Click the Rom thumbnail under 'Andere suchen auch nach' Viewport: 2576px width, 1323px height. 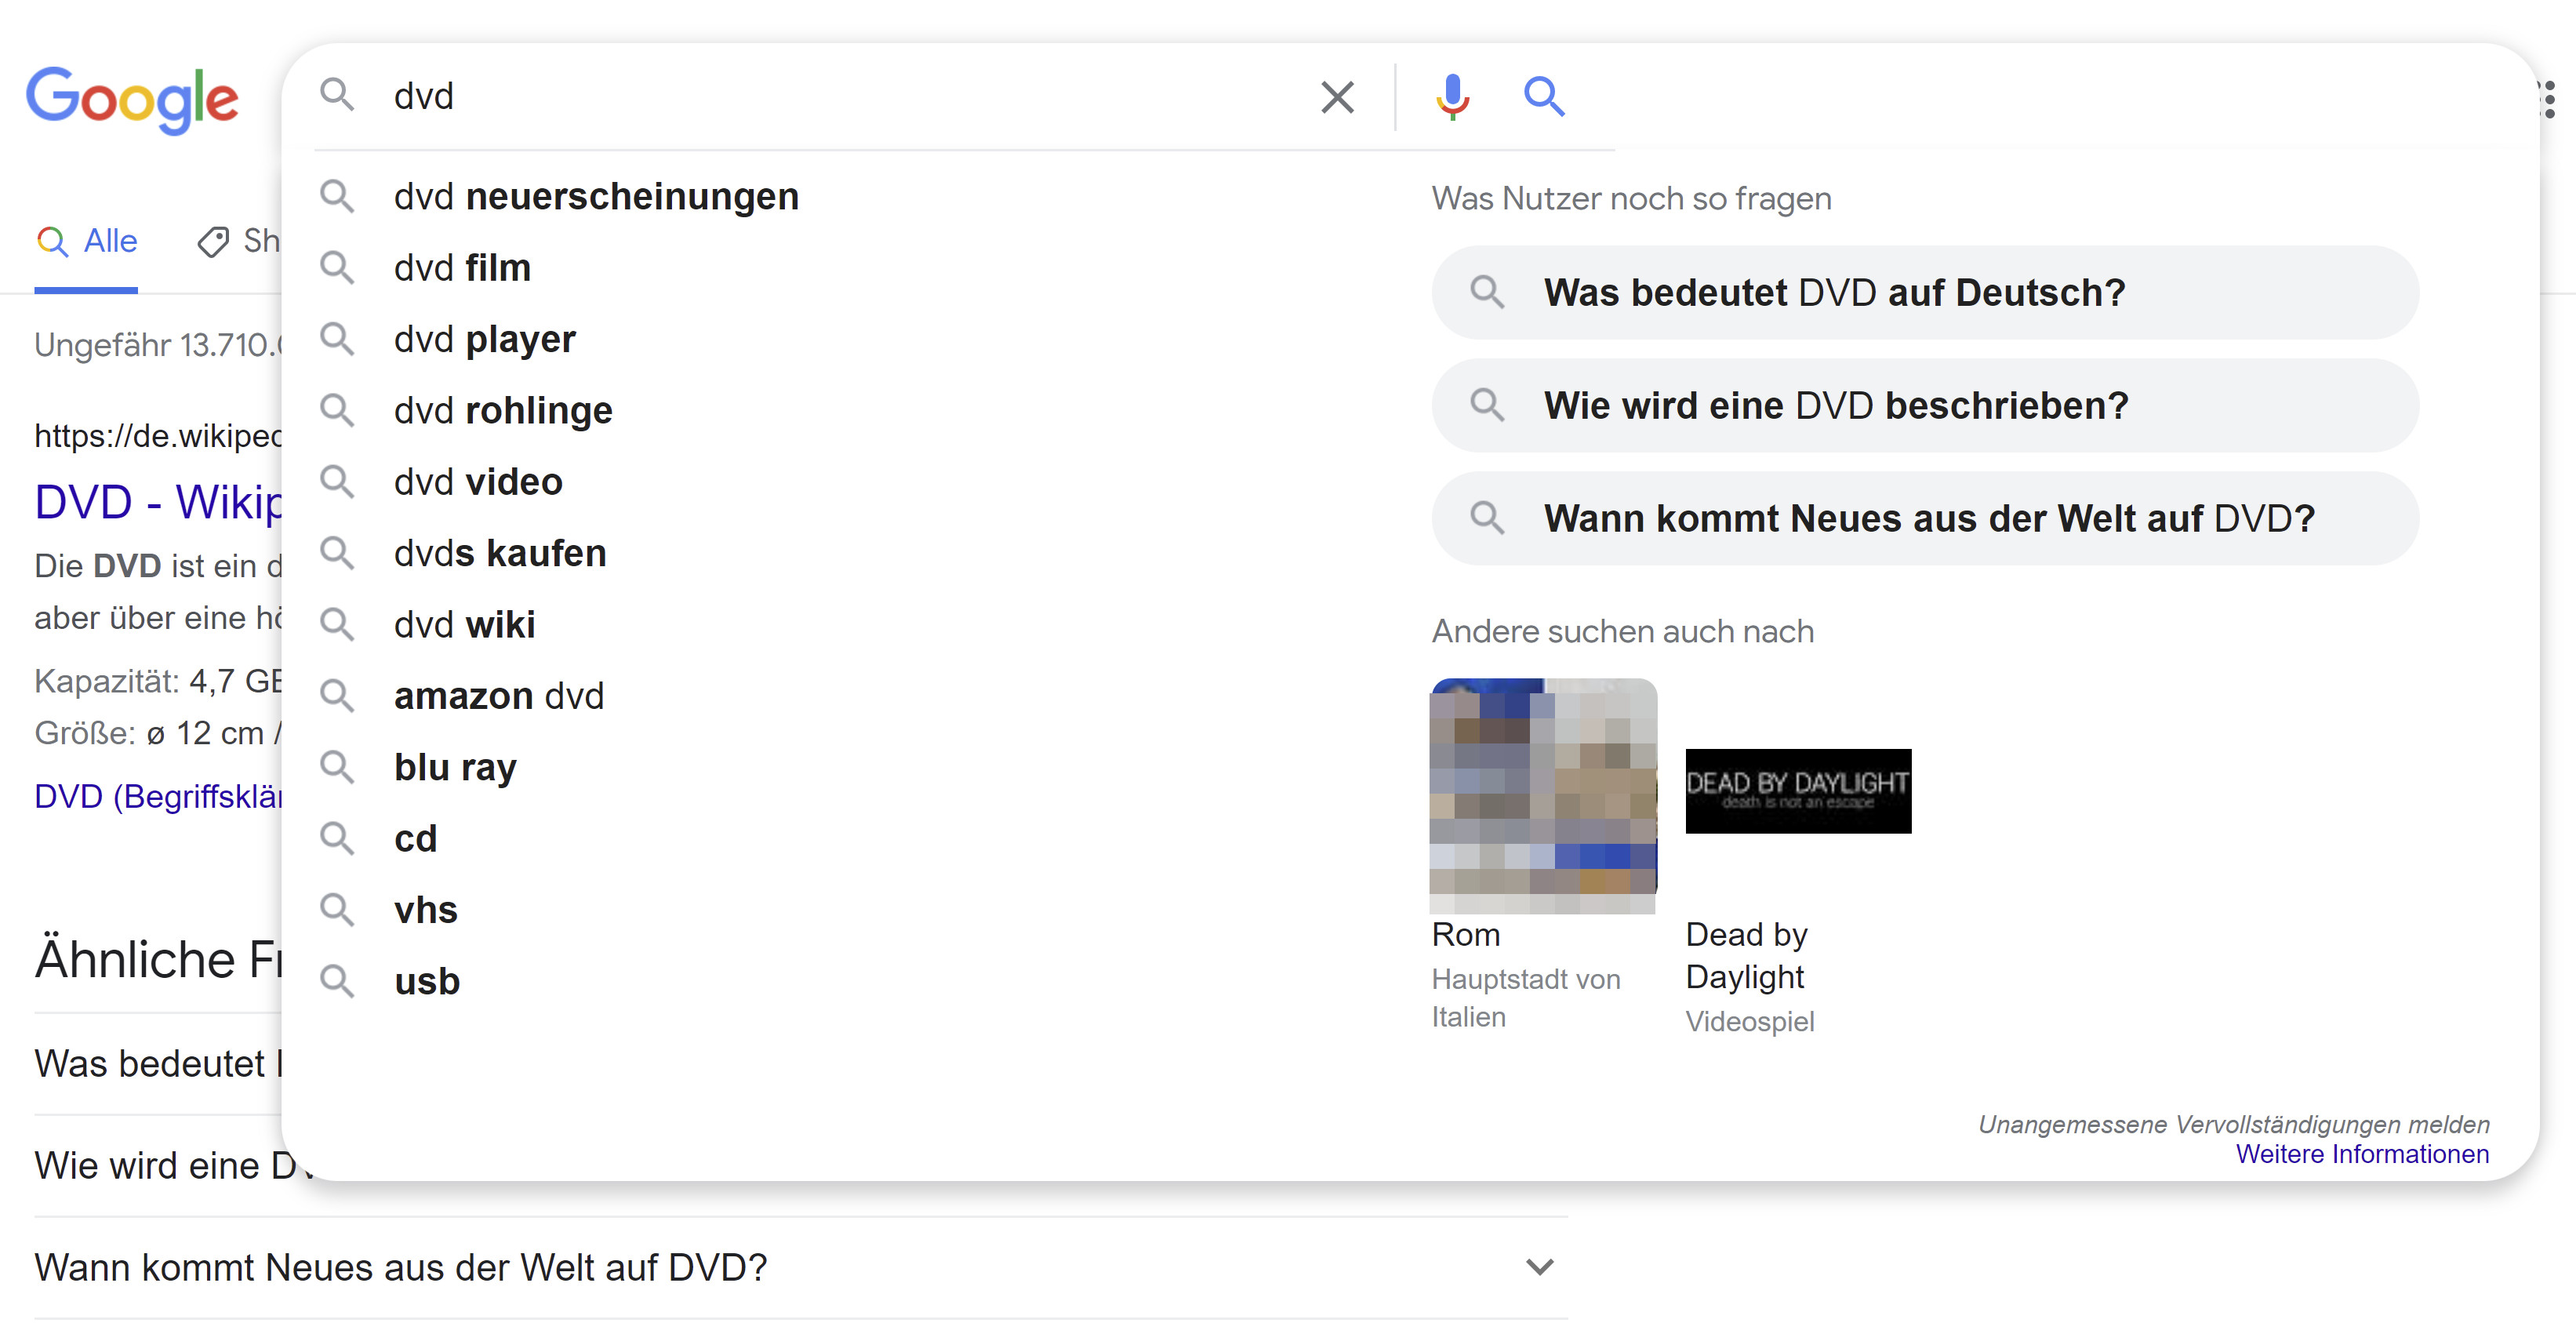[x=1543, y=797]
